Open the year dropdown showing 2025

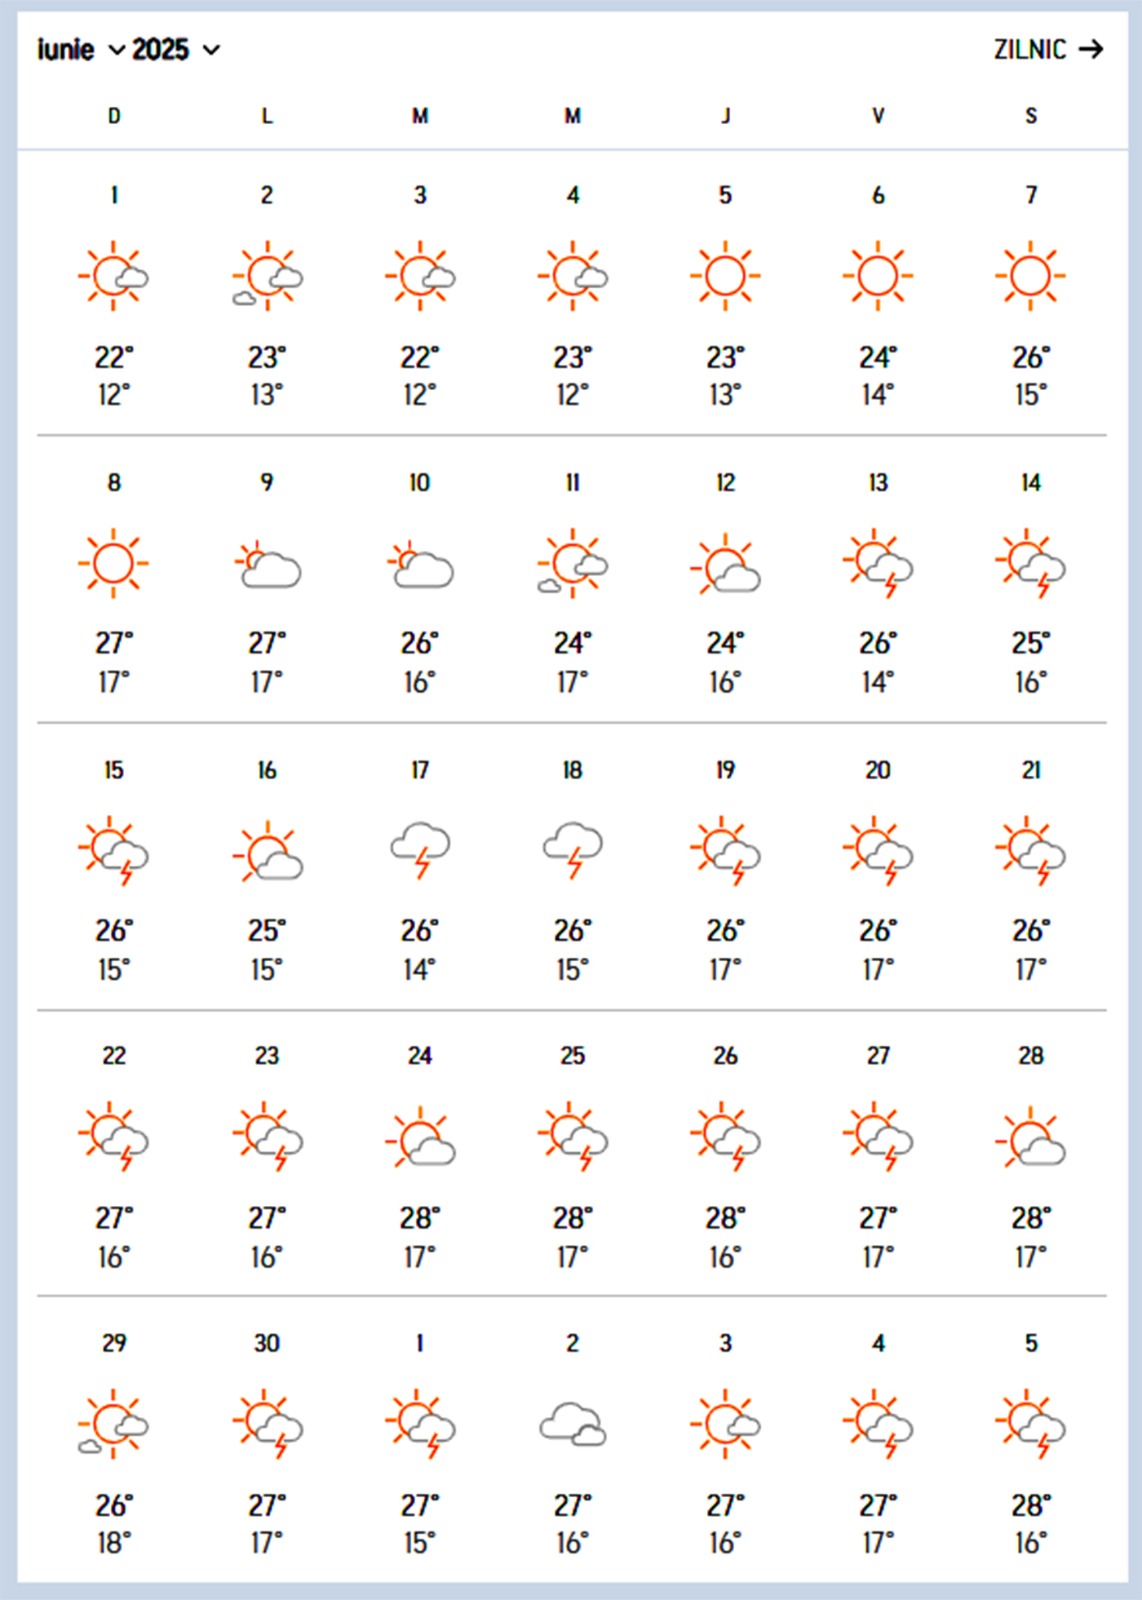[x=175, y=50]
